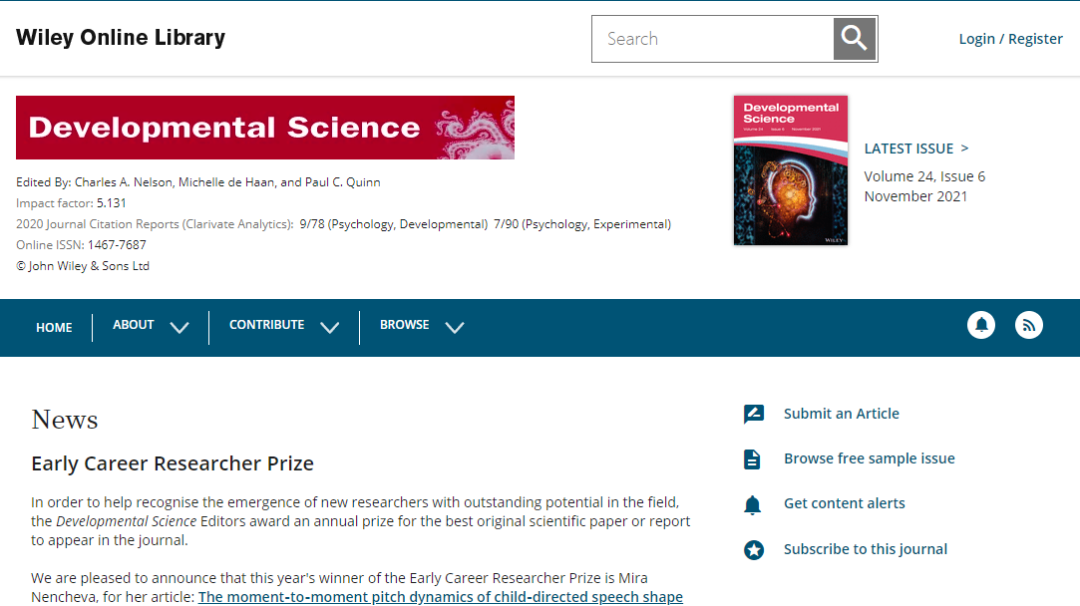Open the pitch dynamics article link
The image size is (1080, 606).
440,597
